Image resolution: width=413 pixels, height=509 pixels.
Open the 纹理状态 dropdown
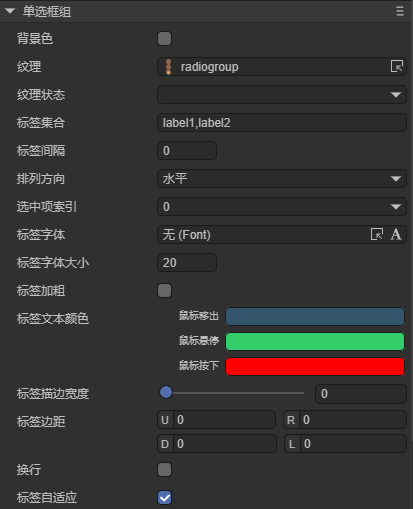282,95
